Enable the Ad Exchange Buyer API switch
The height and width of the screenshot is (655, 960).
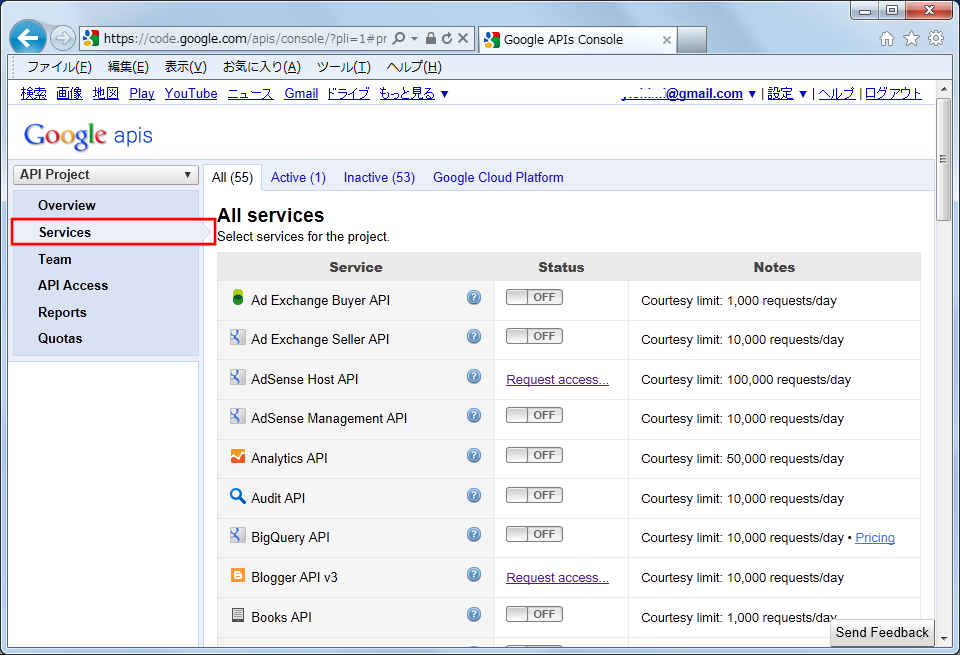[534, 298]
